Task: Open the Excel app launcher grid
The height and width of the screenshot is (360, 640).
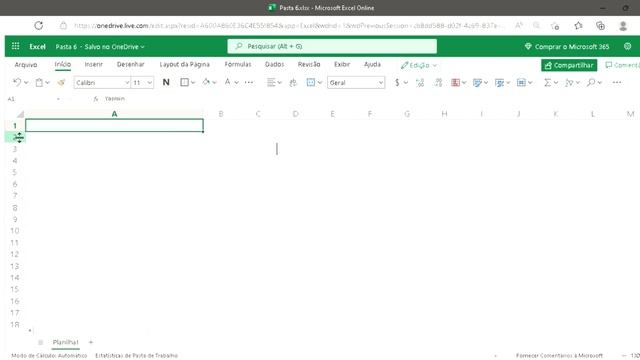Action: coord(16,46)
